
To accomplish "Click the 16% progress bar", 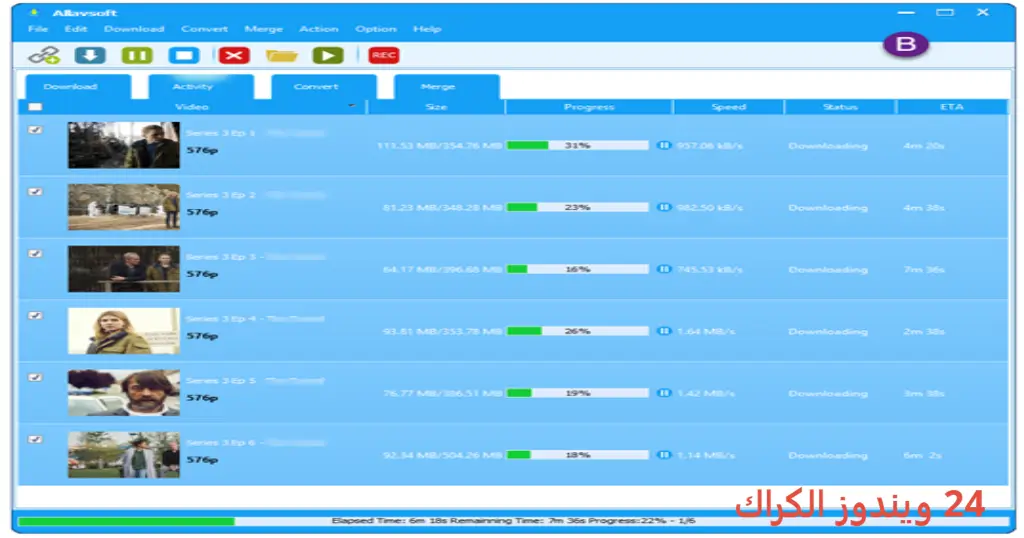I will 578,269.
